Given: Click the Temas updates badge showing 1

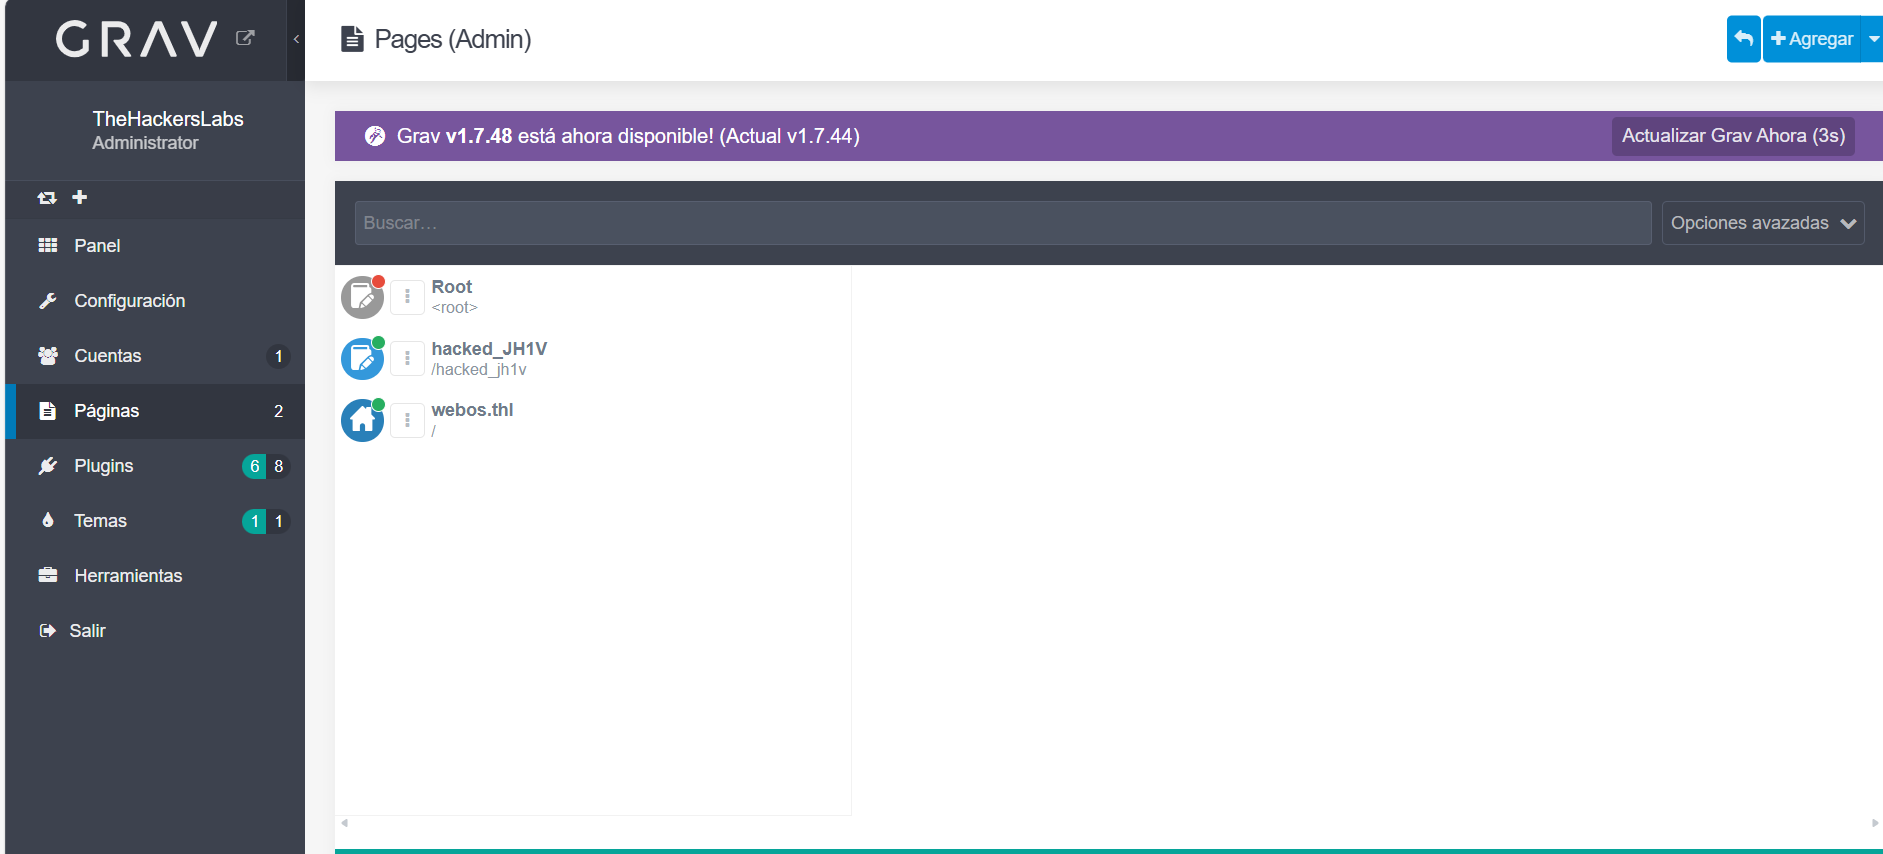Looking at the screenshot, I should click(x=254, y=521).
